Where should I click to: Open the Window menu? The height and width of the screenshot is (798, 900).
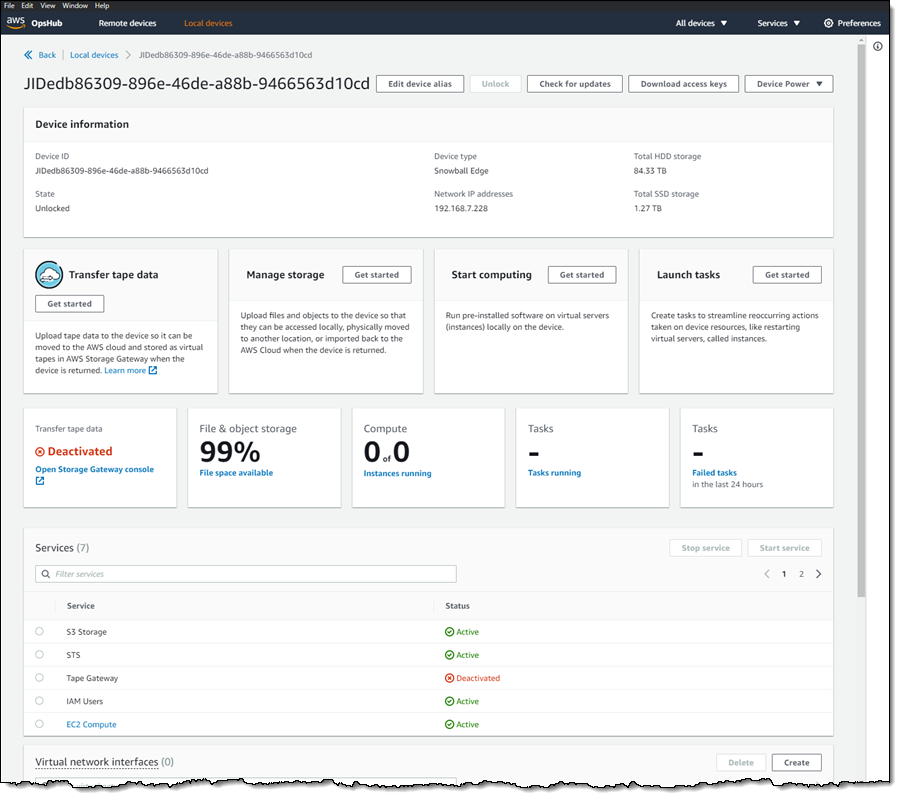click(75, 6)
